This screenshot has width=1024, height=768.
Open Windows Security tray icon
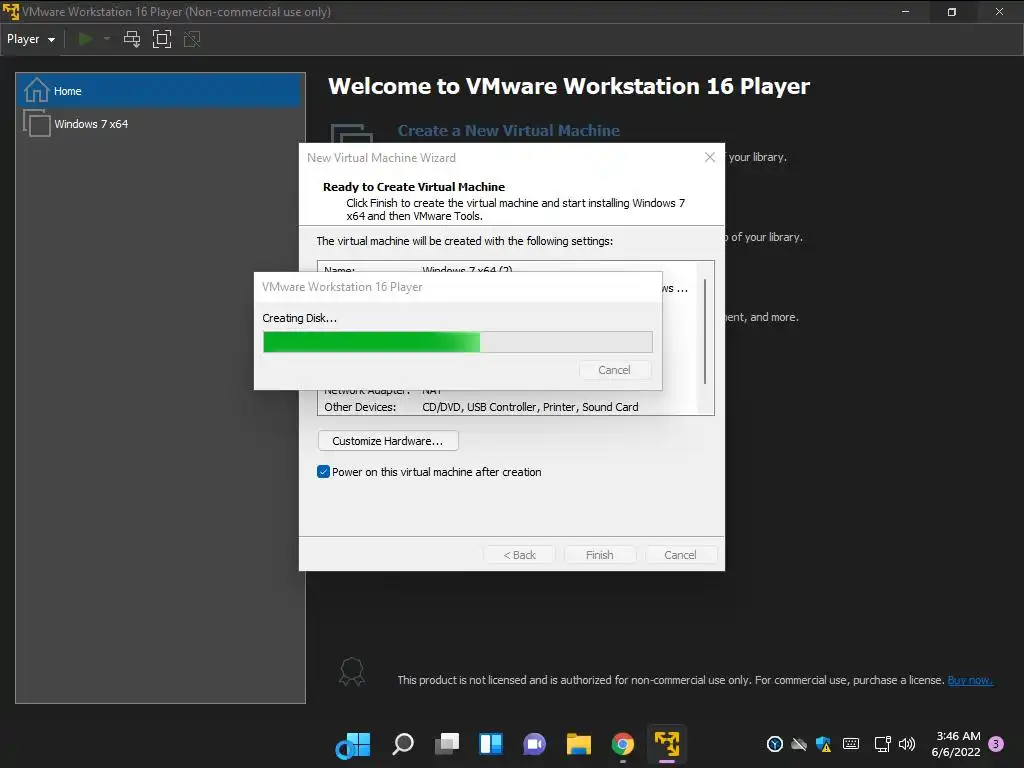tap(824, 744)
